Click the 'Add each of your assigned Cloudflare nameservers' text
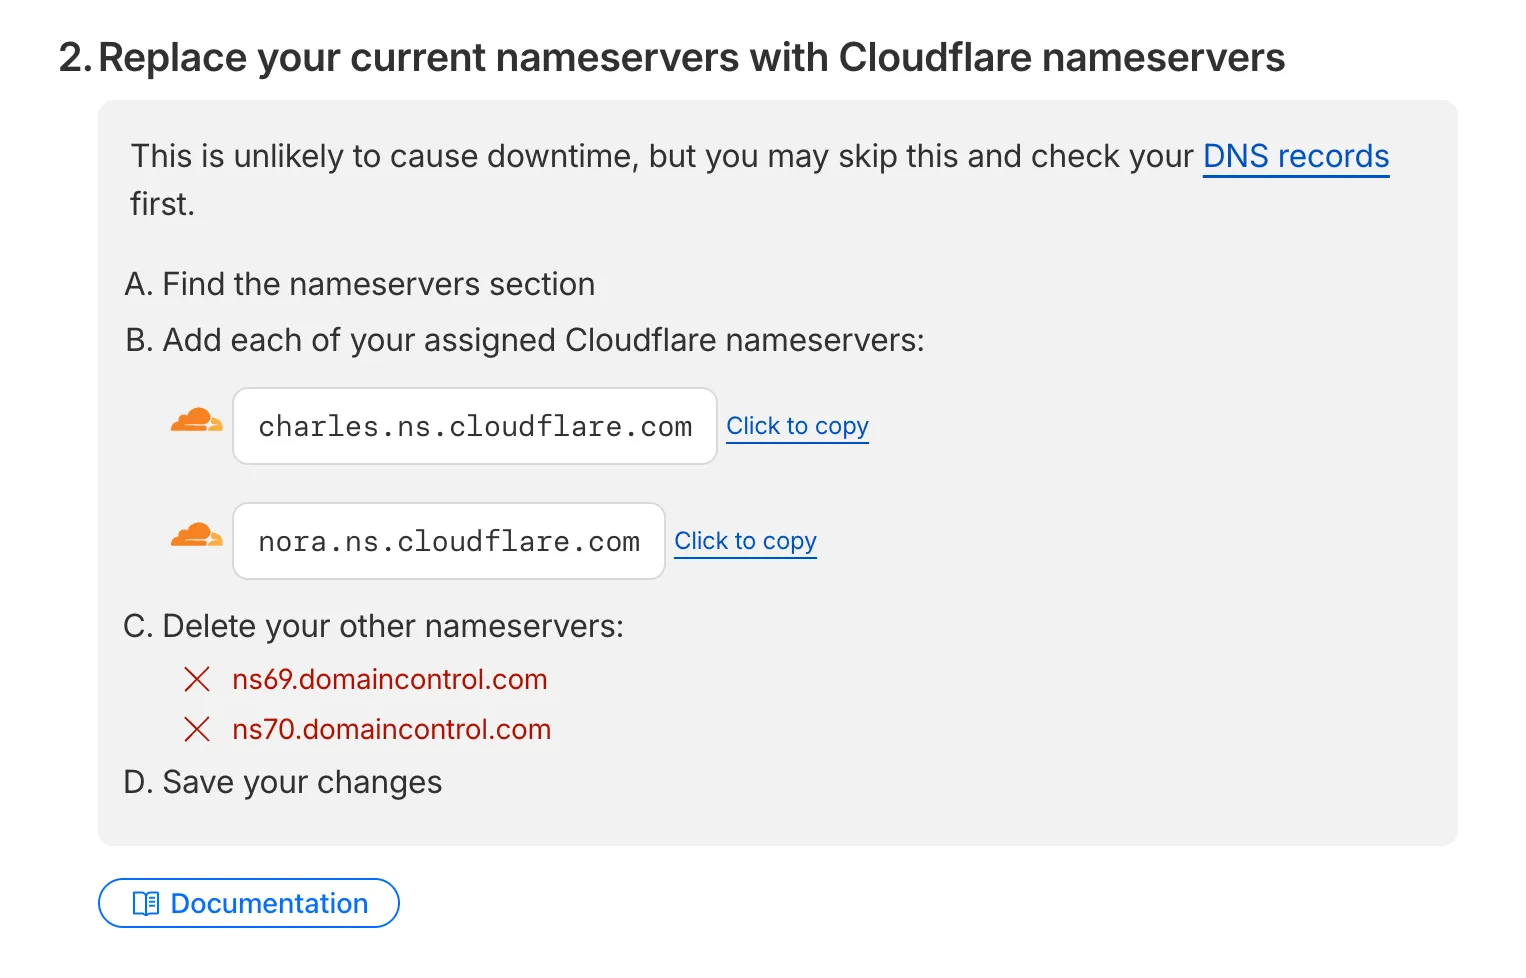This screenshot has width=1526, height=978. (x=525, y=340)
